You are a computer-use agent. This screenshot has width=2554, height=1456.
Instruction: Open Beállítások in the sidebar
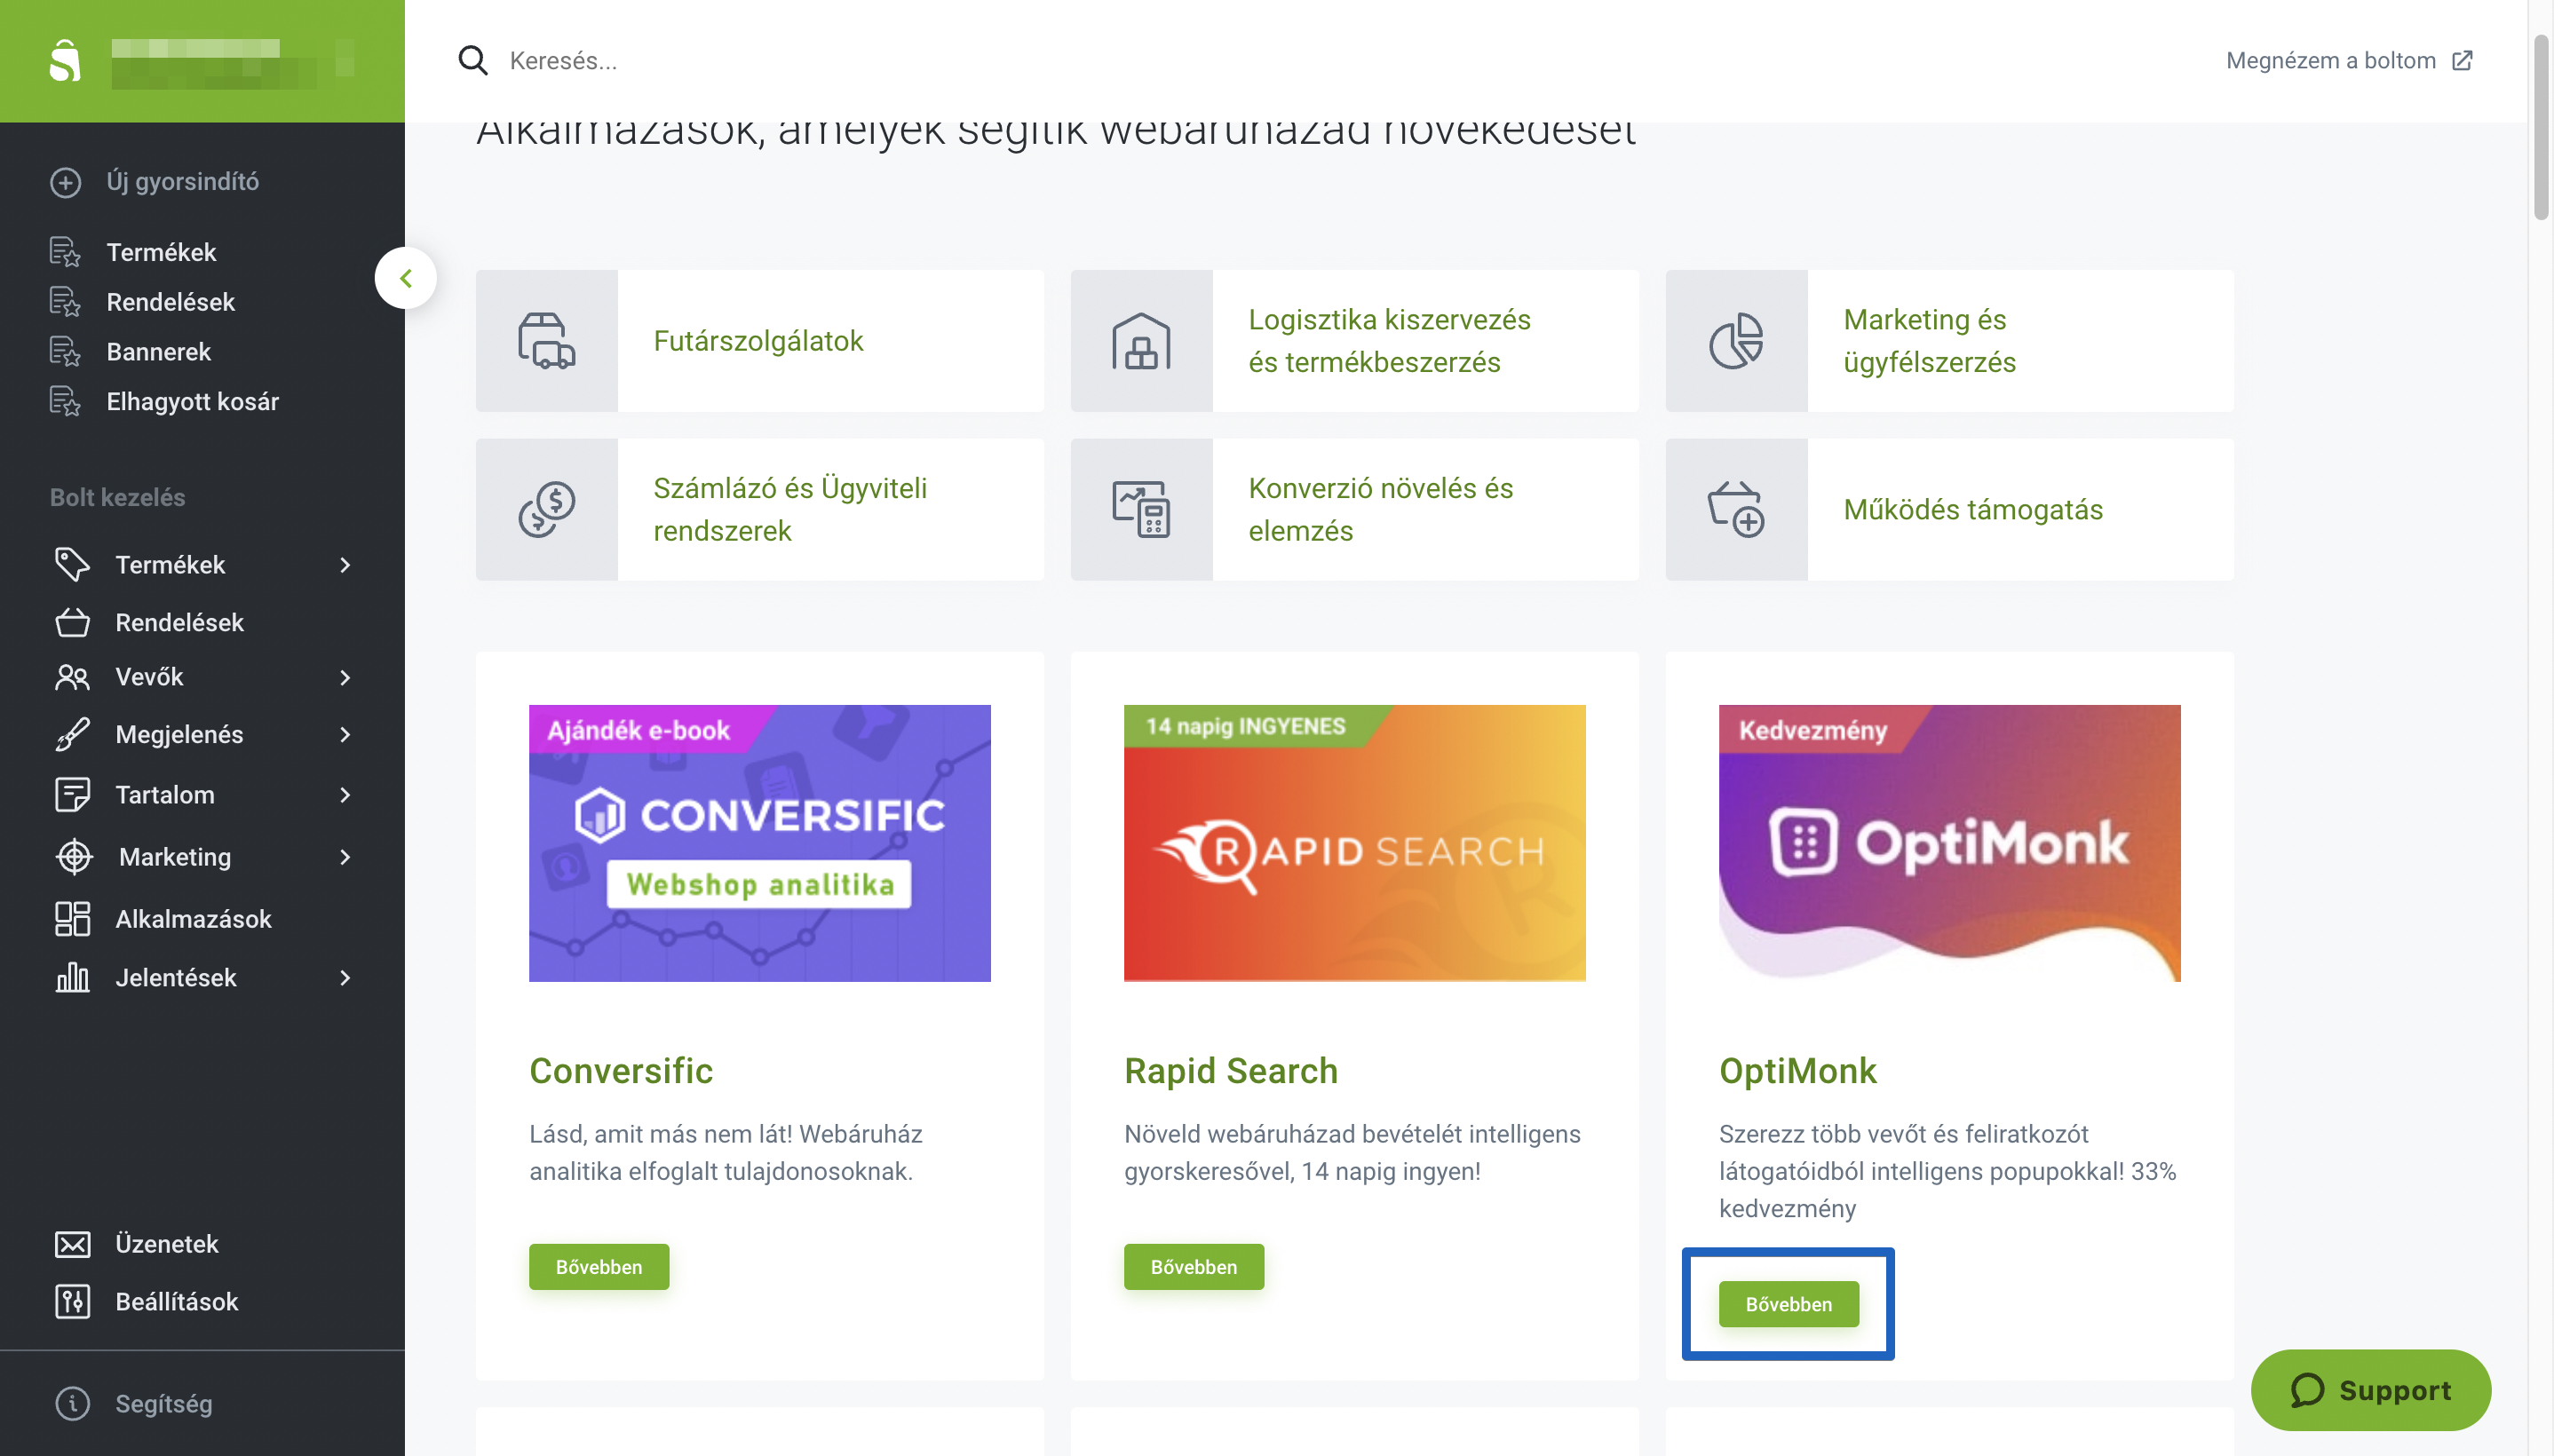[176, 1302]
